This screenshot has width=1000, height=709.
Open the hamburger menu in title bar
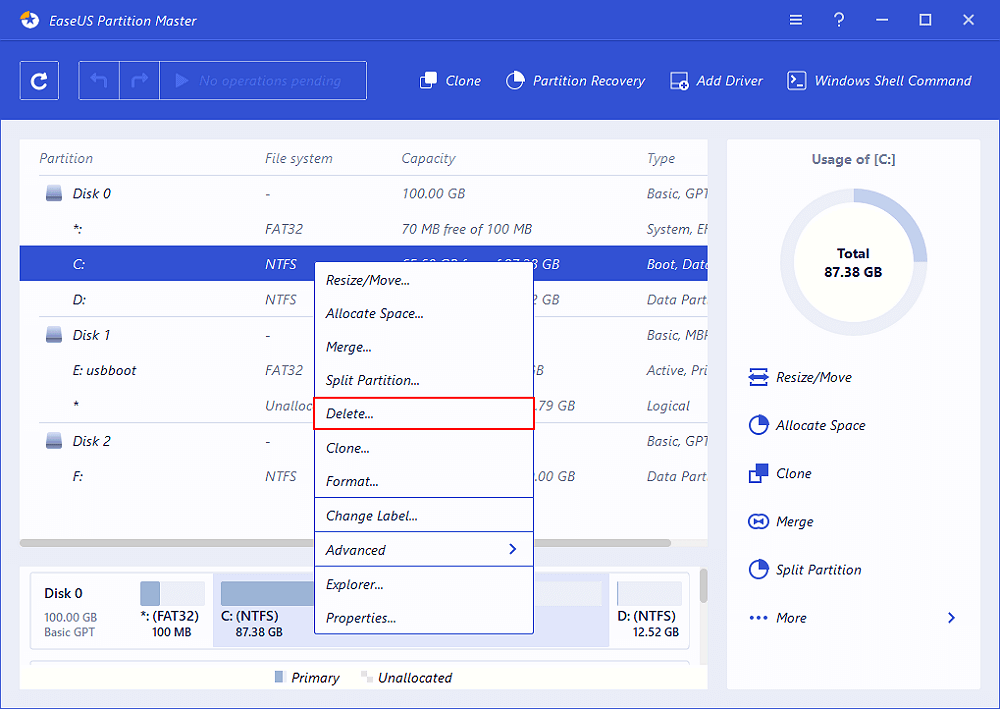[x=795, y=20]
